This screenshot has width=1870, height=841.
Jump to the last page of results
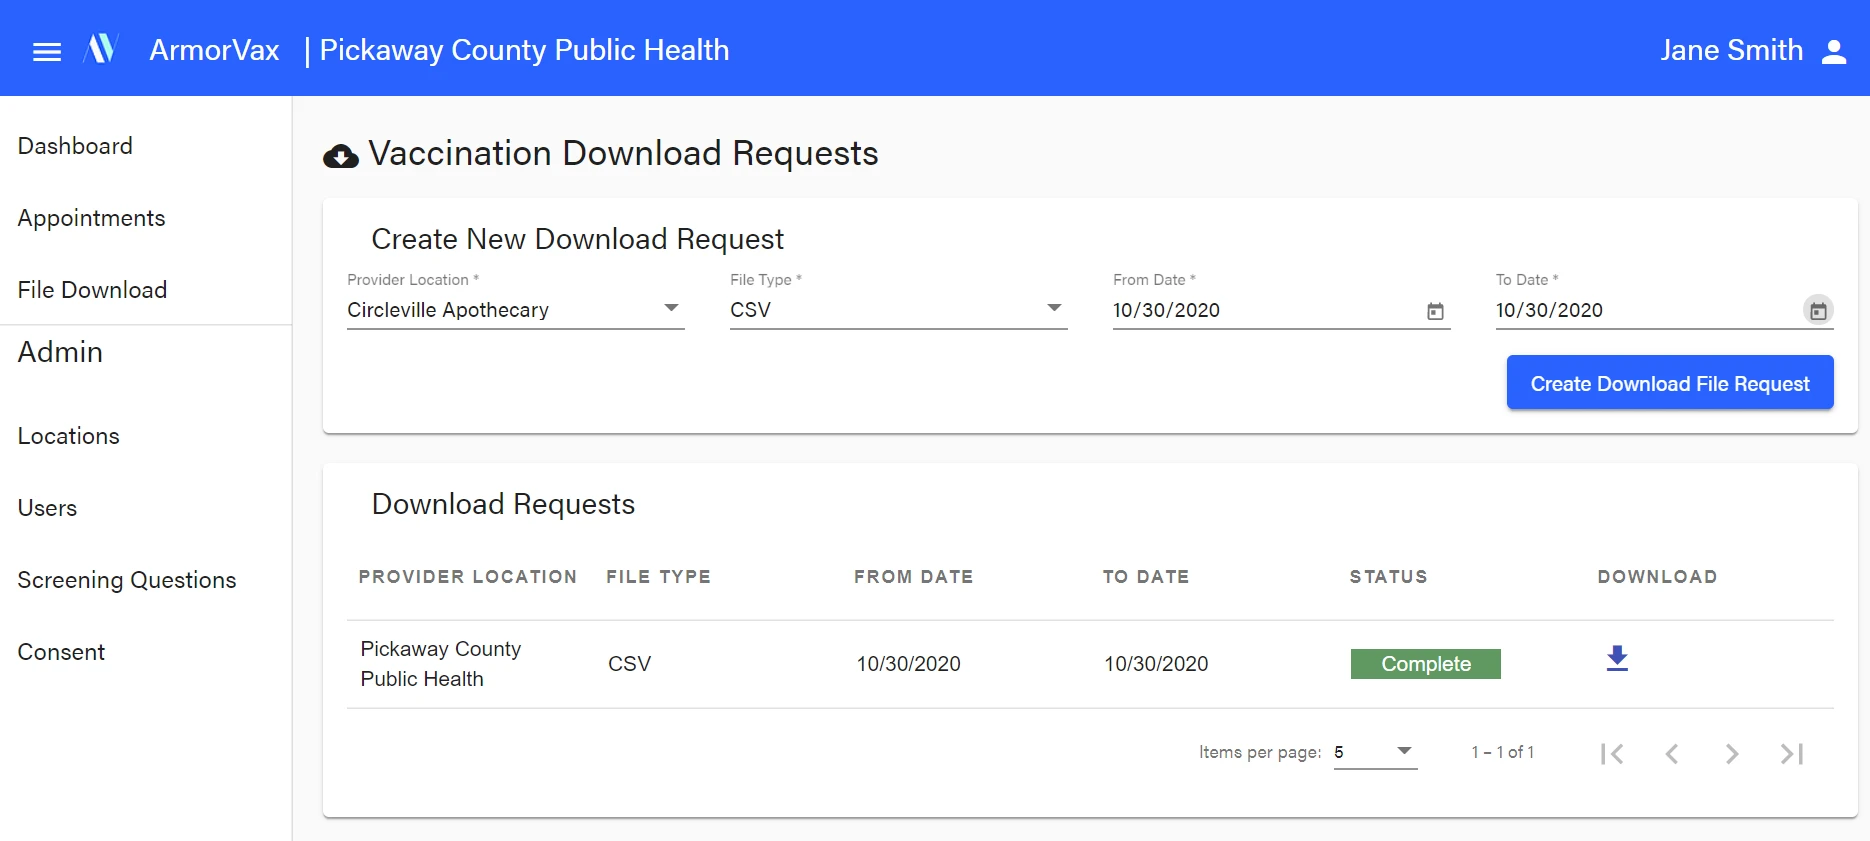pos(1792,753)
